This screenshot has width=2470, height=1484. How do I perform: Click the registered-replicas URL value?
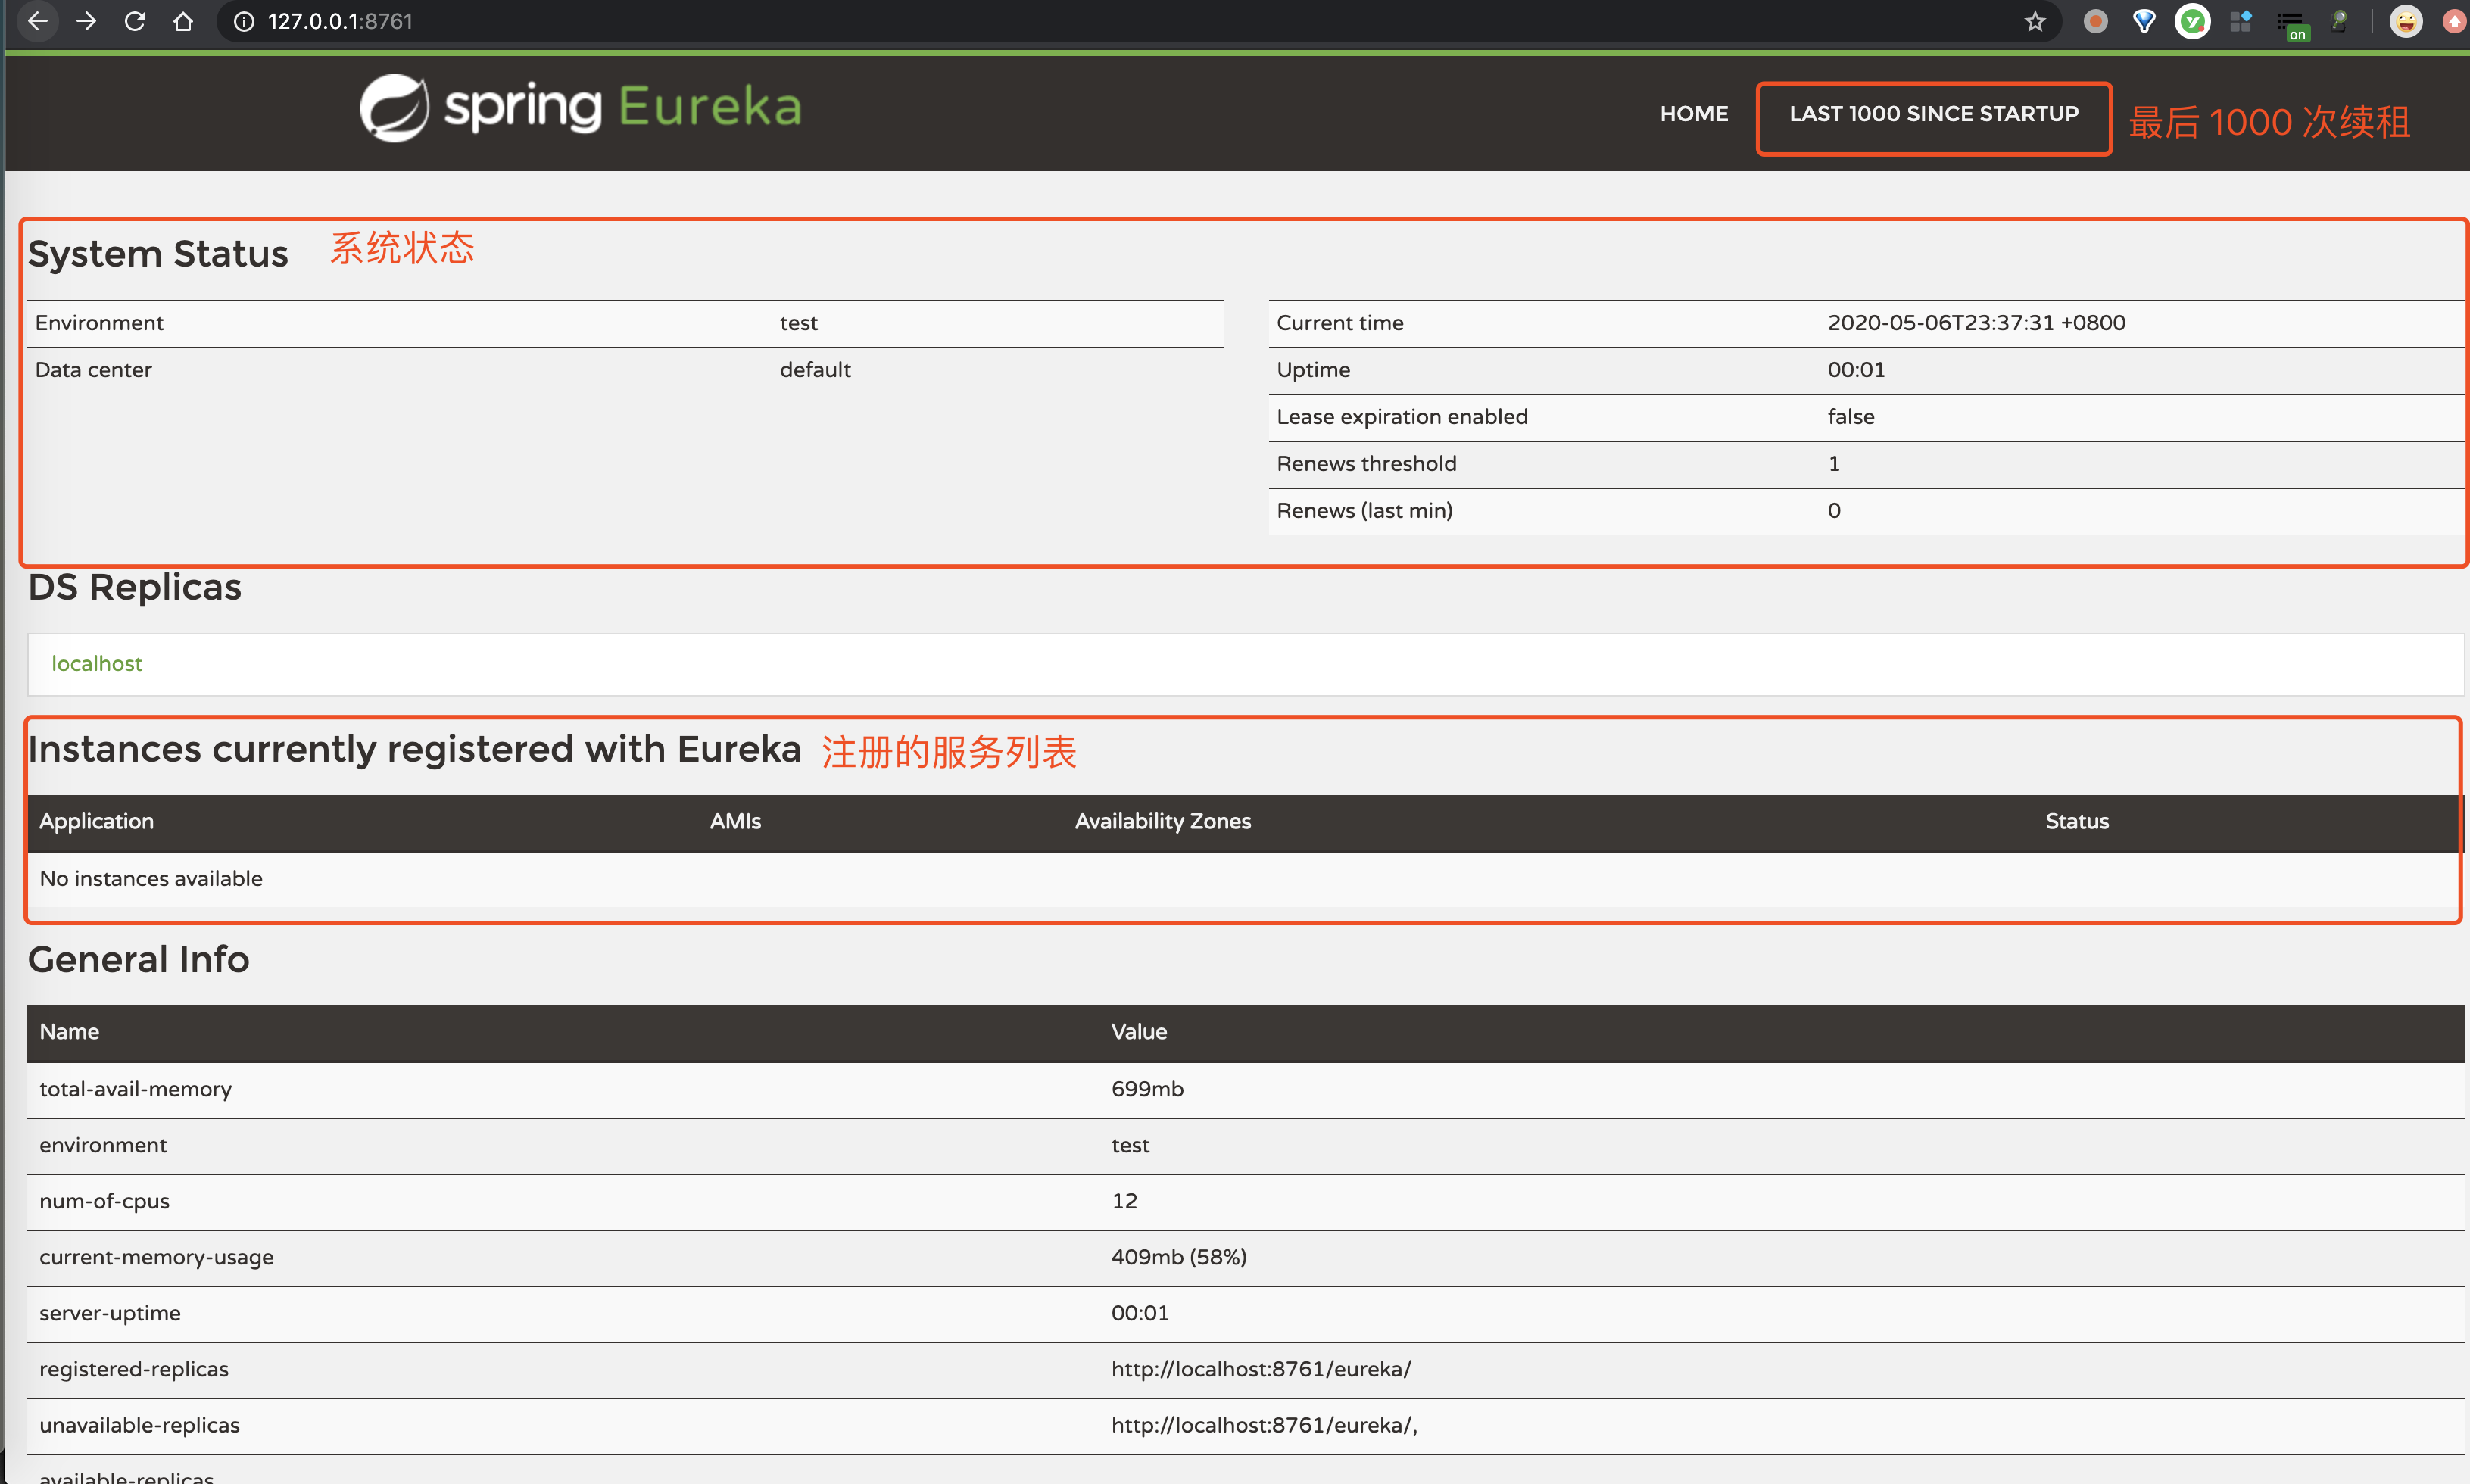coord(1261,1368)
